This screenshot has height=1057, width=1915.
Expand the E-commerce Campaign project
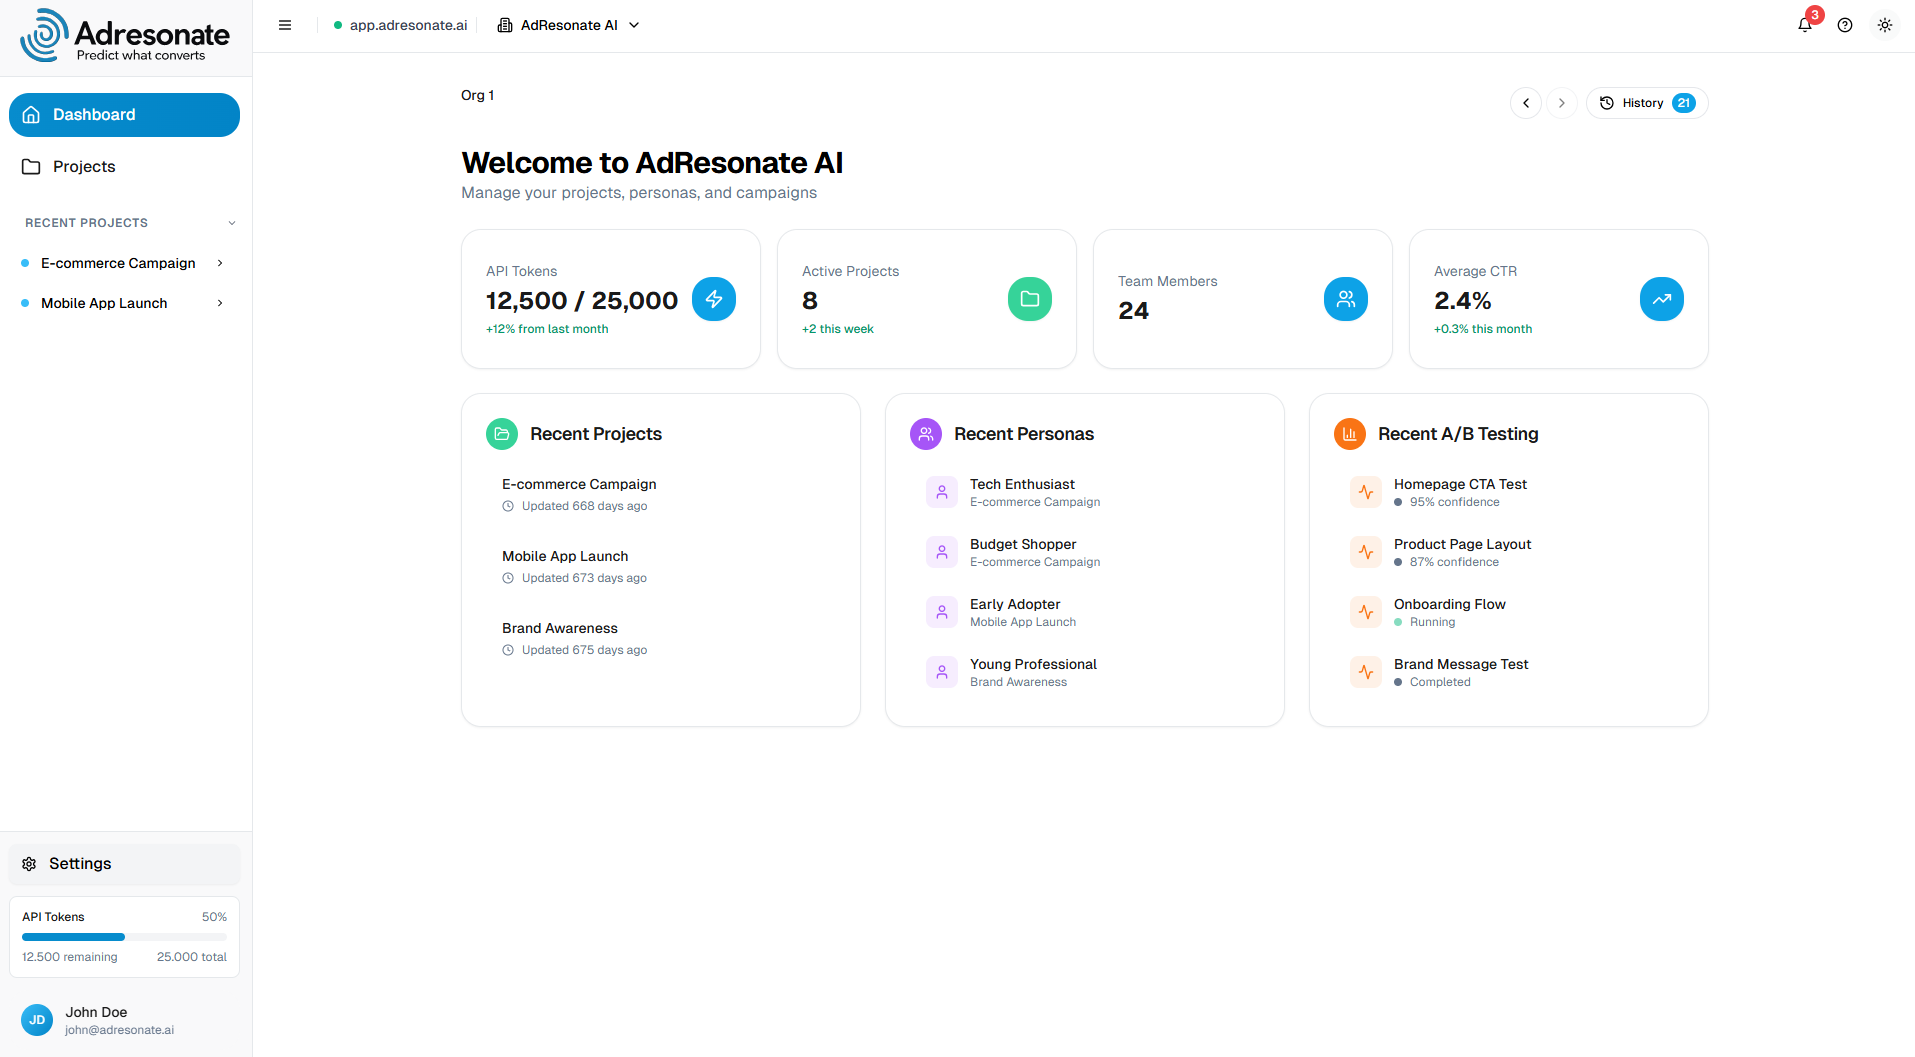[219, 263]
